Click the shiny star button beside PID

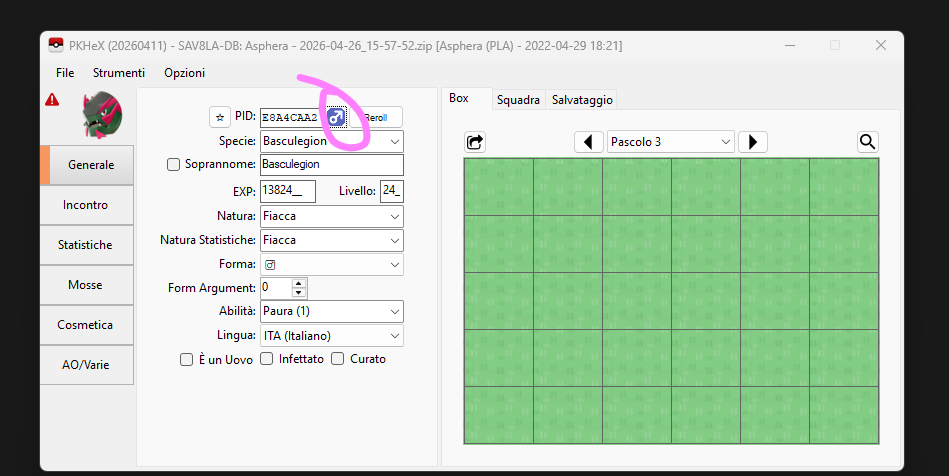pyautogui.click(x=220, y=117)
